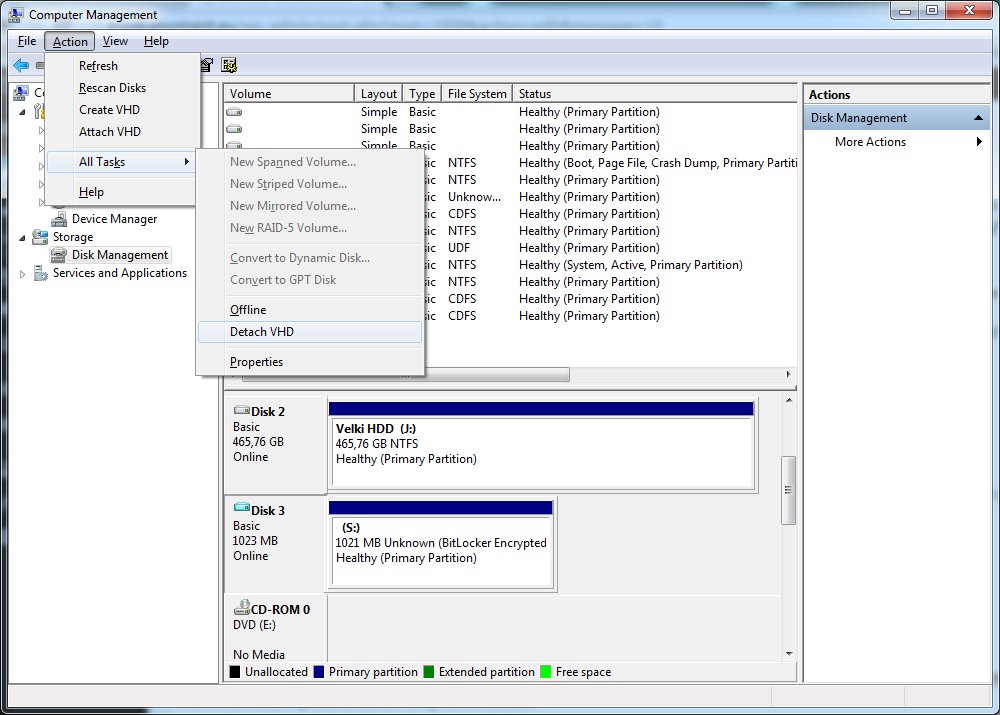Choose Detach VHD from the submenu
Image resolution: width=1000 pixels, height=715 pixels.
click(262, 332)
